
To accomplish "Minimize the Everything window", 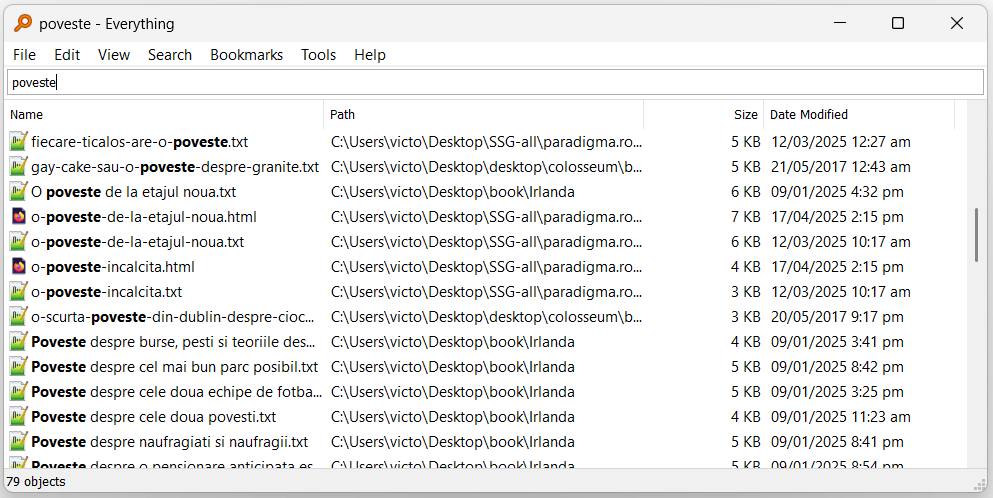I will pos(840,23).
